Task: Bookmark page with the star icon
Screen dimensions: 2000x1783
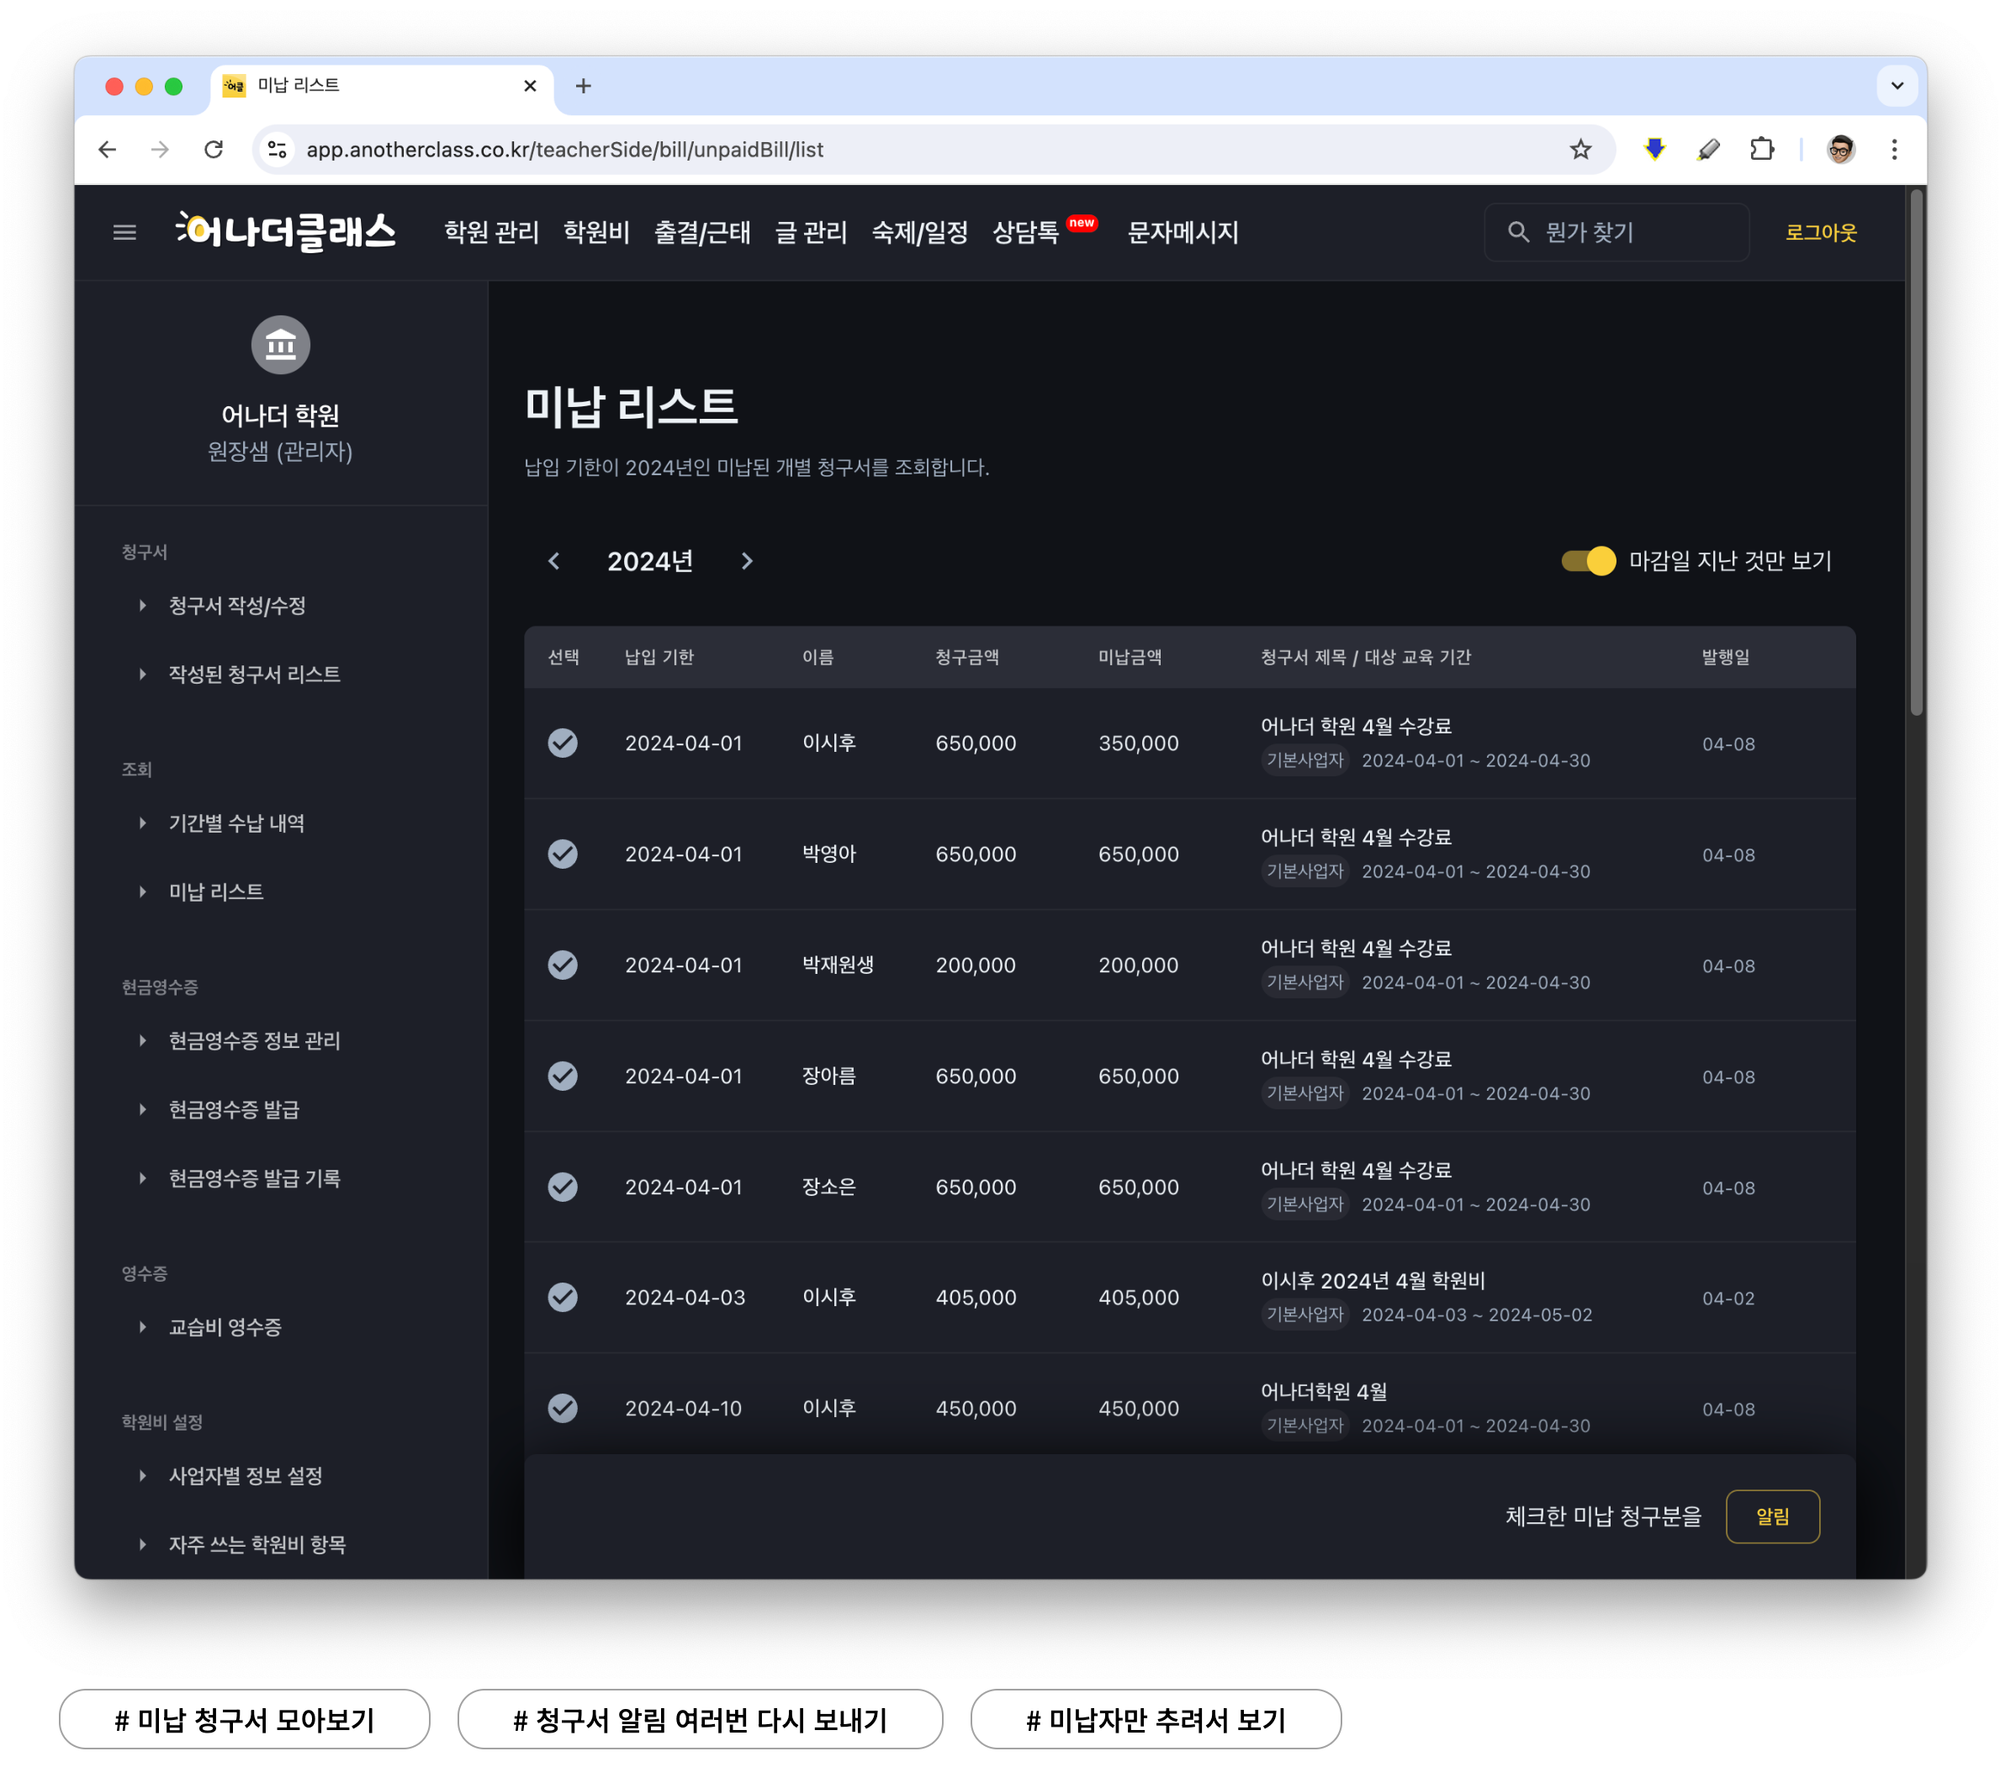Action: [x=1579, y=149]
